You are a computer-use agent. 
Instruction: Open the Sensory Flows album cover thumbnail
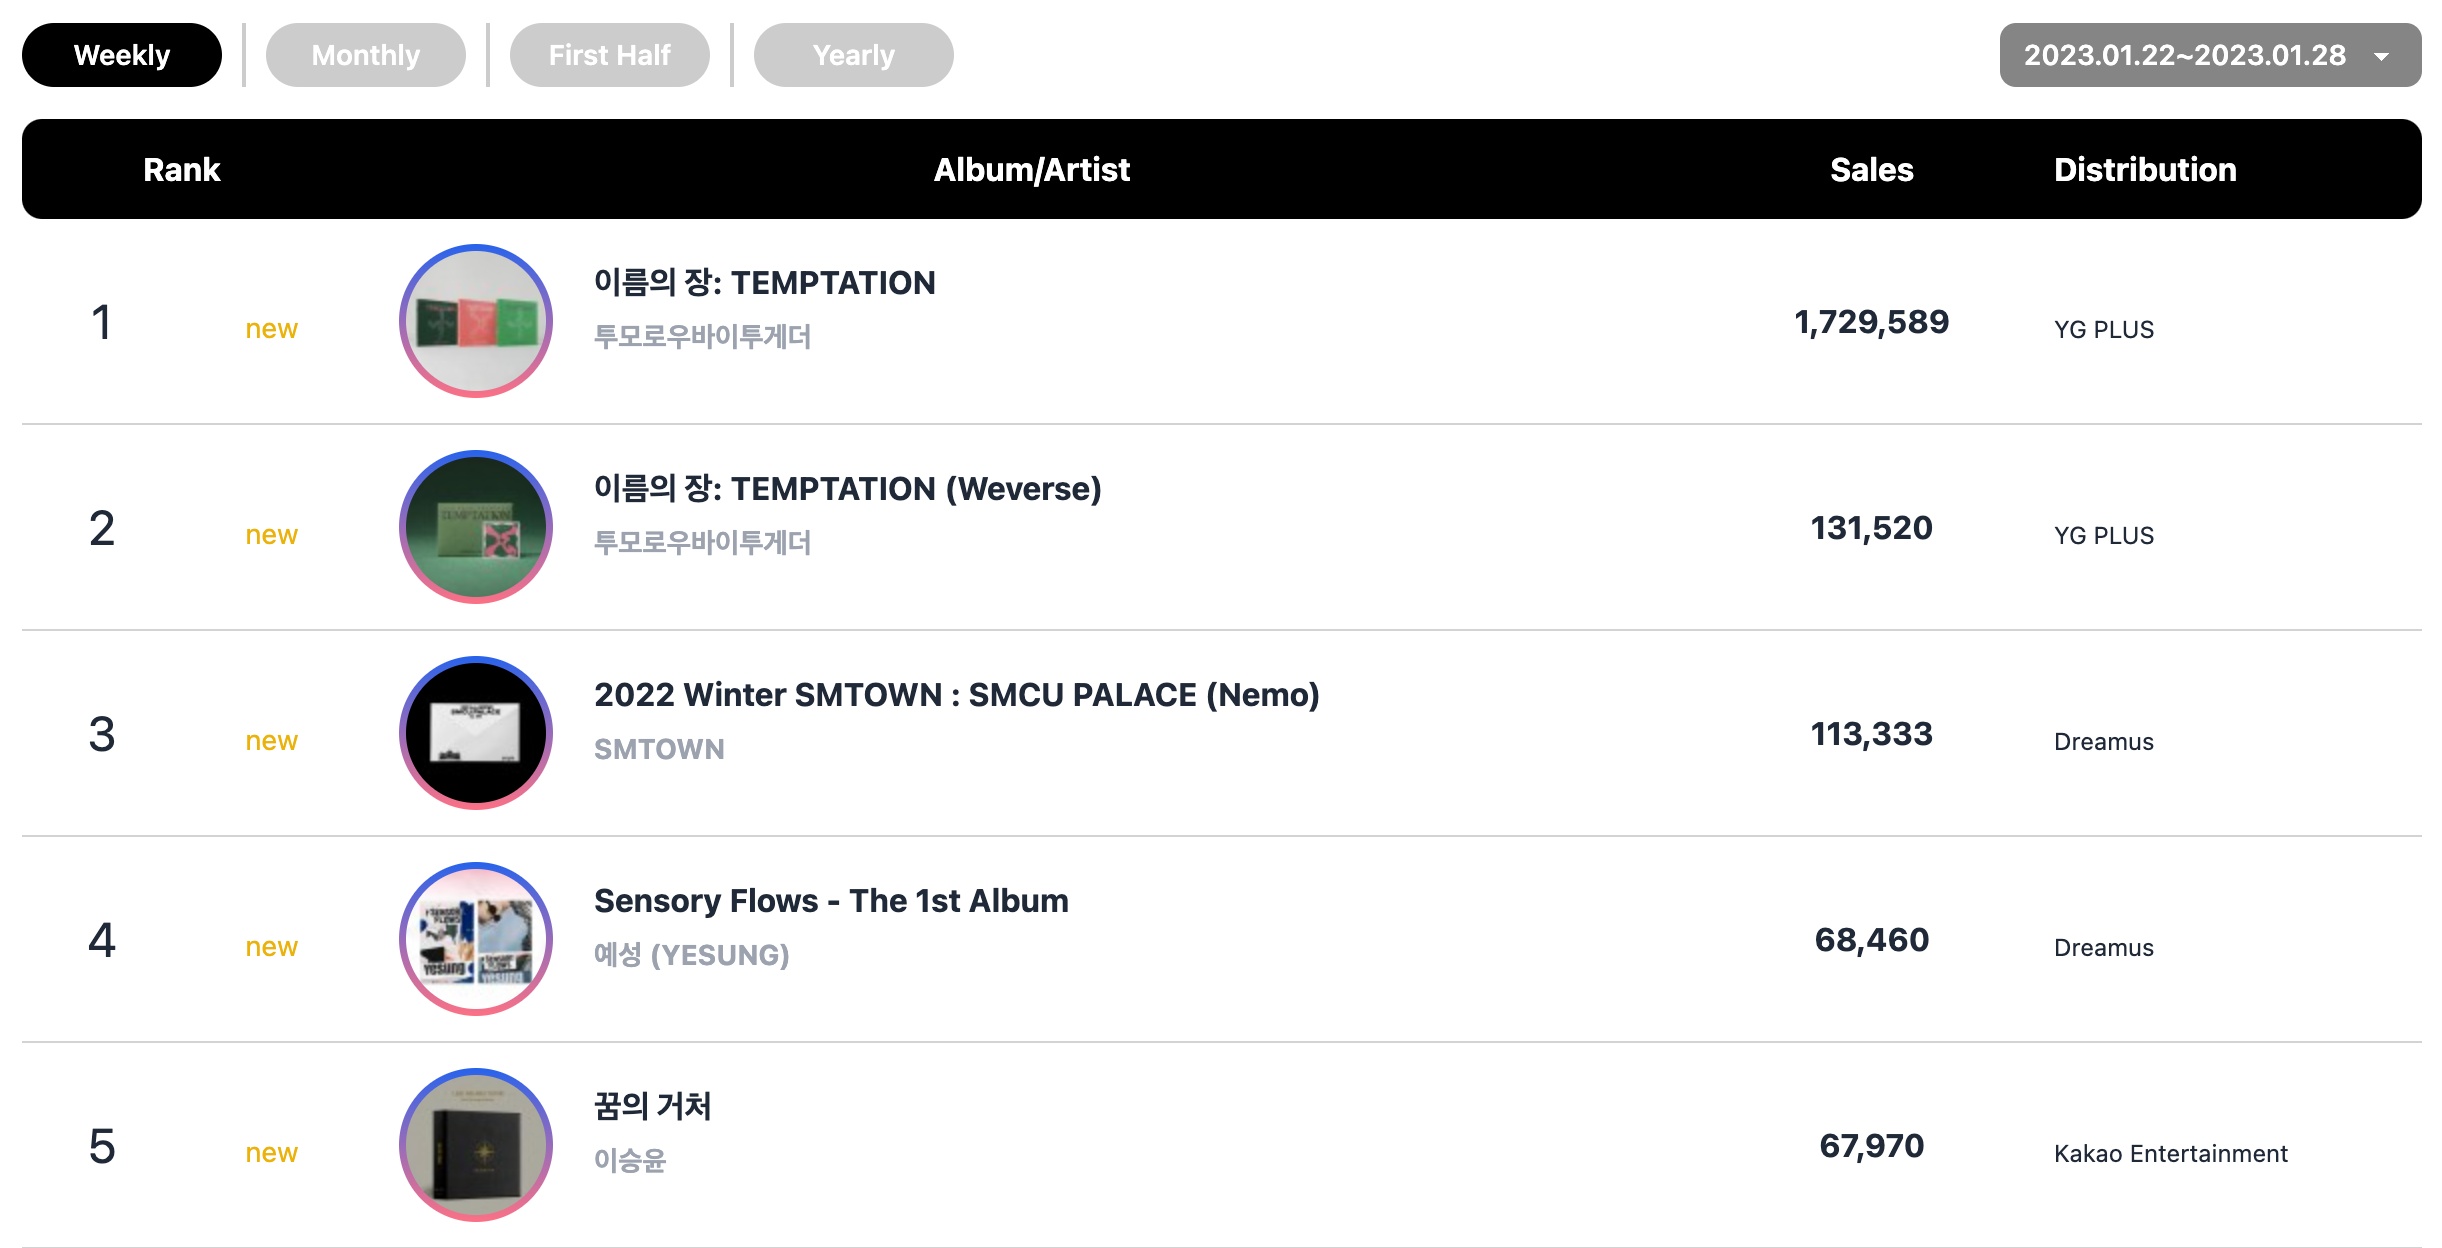coord(476,939)
